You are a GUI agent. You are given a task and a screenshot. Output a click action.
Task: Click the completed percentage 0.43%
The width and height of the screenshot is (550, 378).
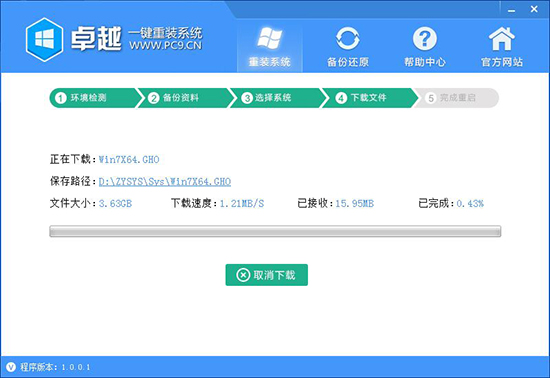[470, 203]
